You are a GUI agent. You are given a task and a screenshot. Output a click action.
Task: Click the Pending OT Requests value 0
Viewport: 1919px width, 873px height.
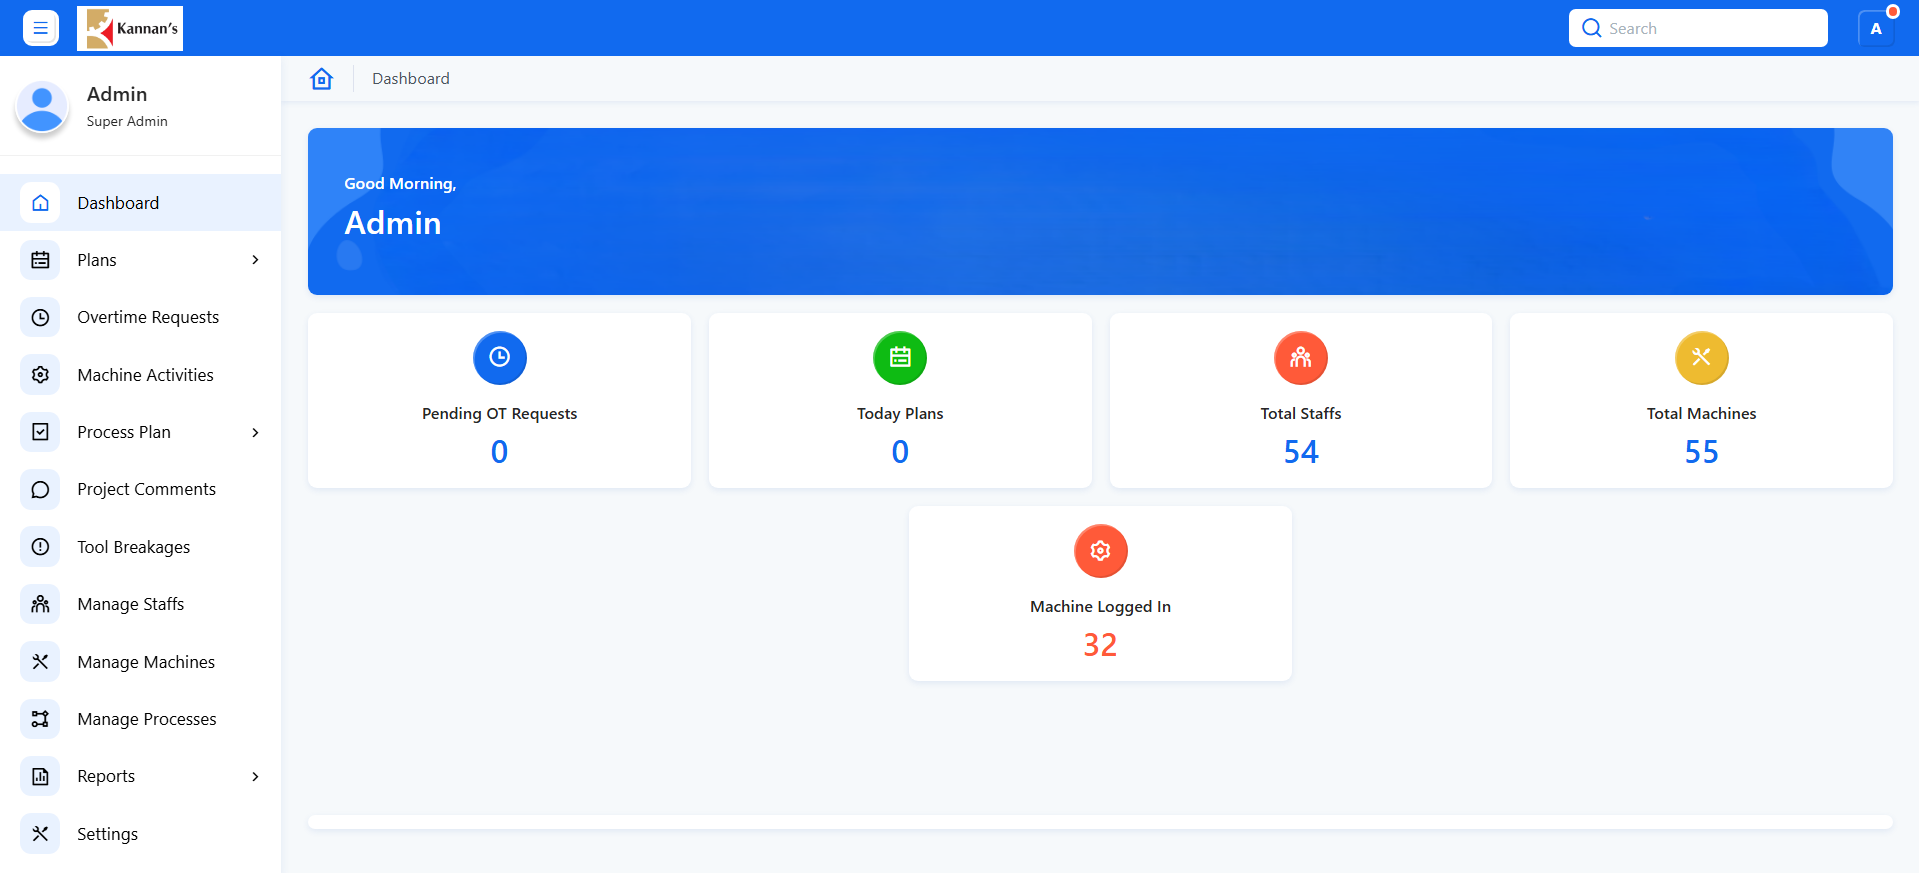click(500, 452)
